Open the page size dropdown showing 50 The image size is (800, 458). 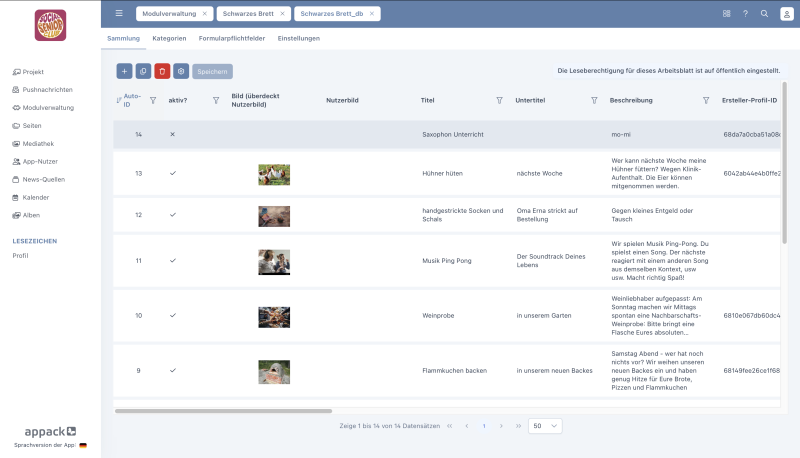pyautogui.click(x=545, y=425)
